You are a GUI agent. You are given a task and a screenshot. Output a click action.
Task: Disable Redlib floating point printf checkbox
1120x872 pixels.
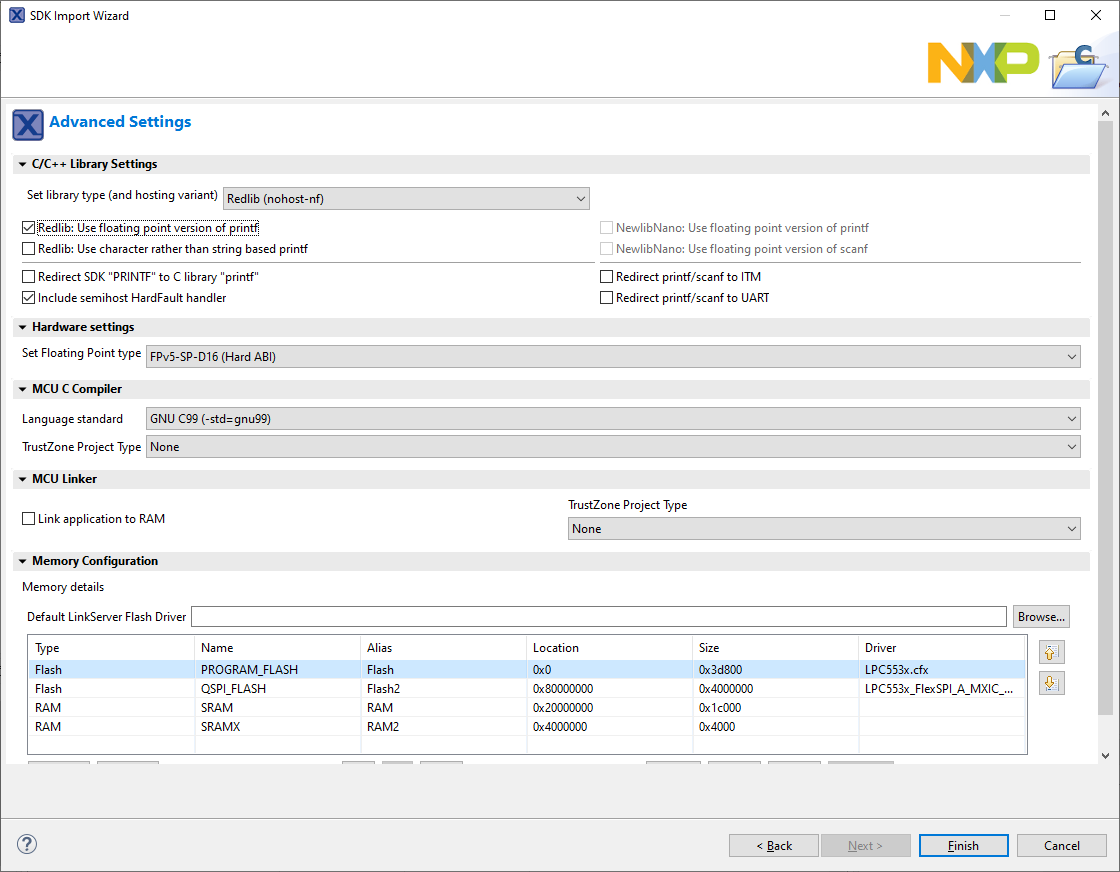[x=29, y=228]
